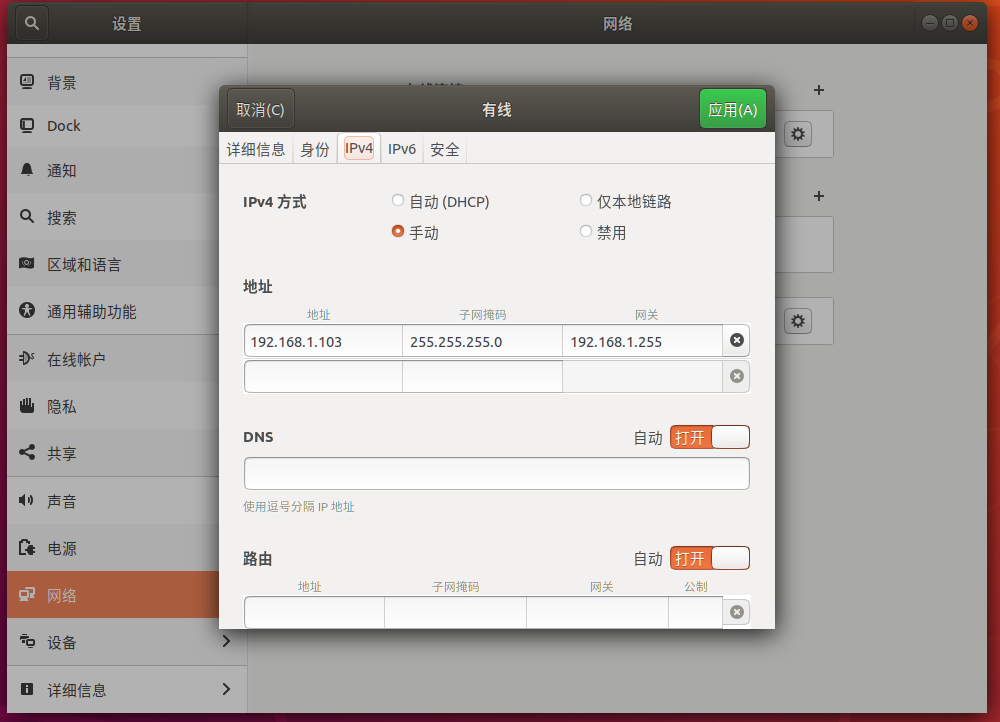Select the 声音 speaker icon
This screenshot has height=722, width=1000.
(27, 500)
